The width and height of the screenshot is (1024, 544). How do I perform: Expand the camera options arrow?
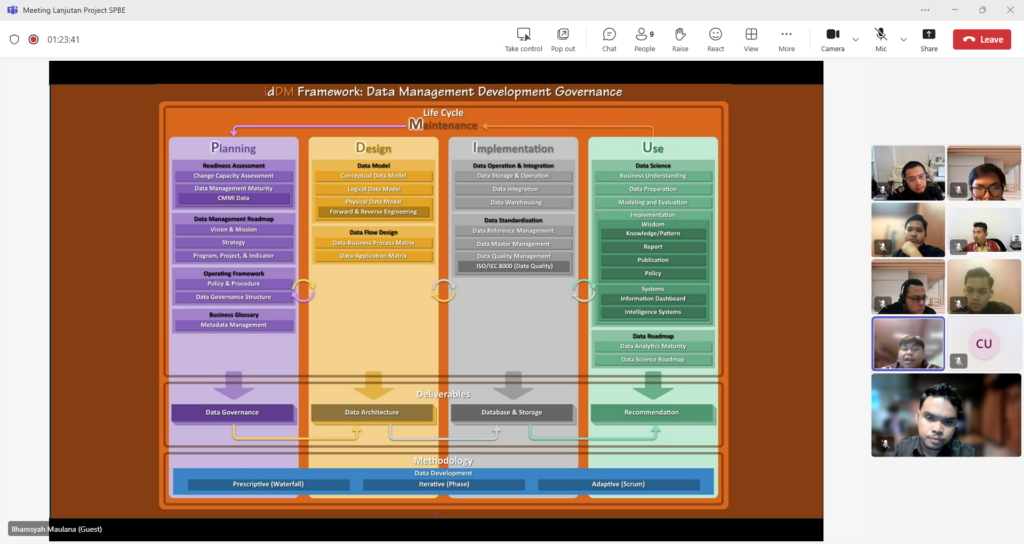(855, 40)
